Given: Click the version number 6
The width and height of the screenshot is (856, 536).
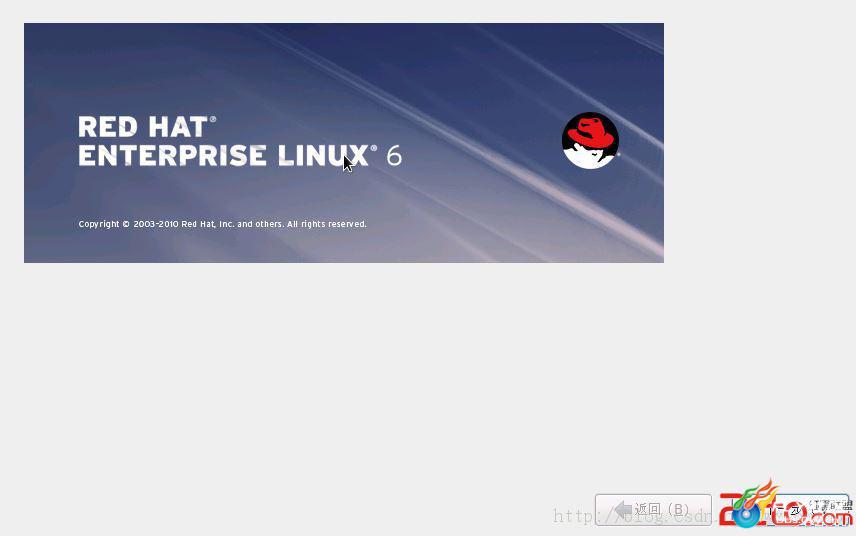Looking at the screenshot, I should click(394, 156).
